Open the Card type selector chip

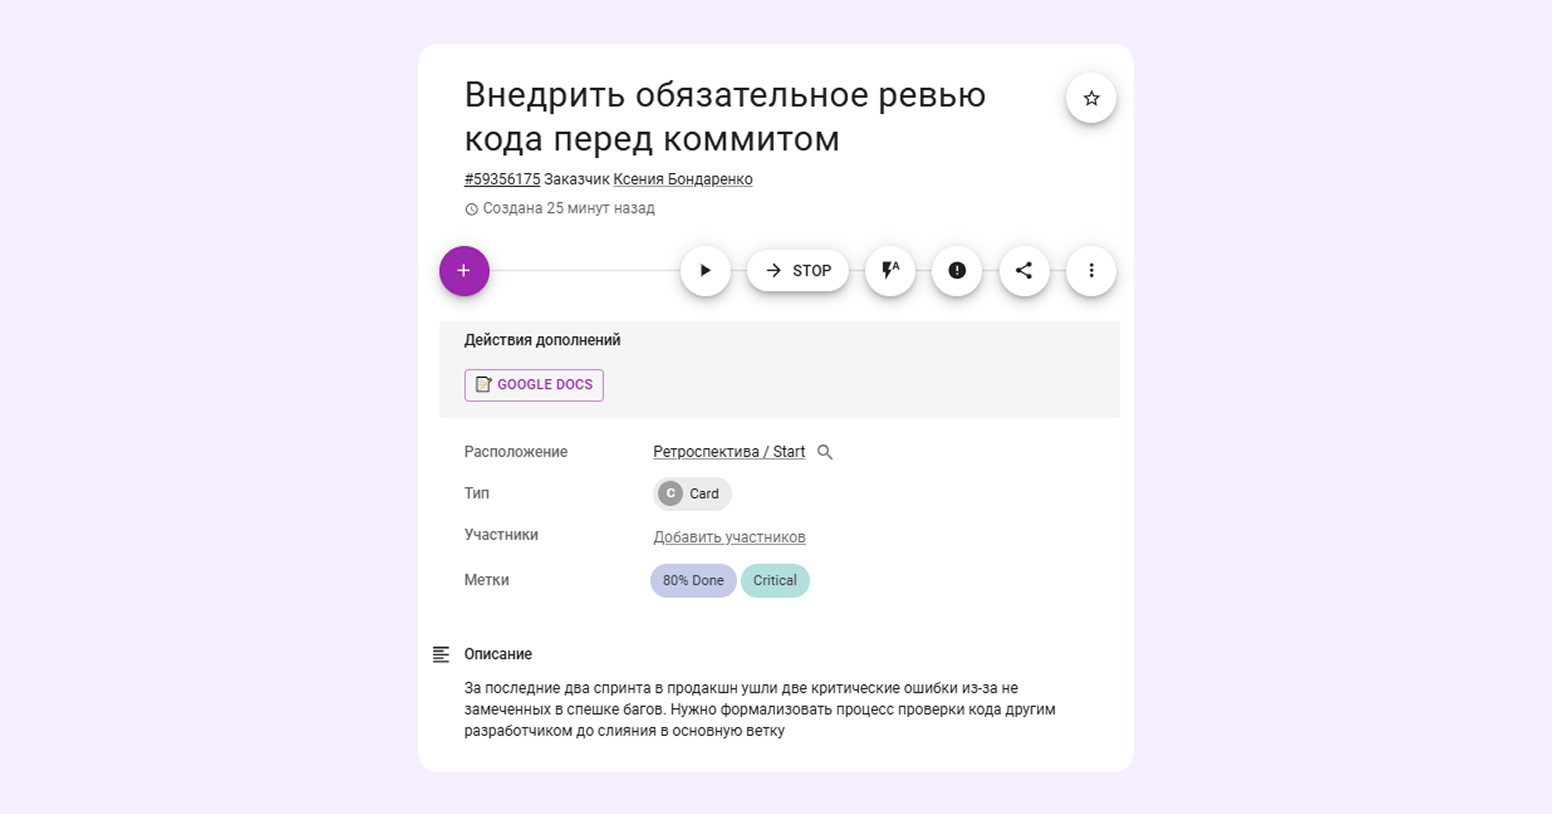coord(691,493)
